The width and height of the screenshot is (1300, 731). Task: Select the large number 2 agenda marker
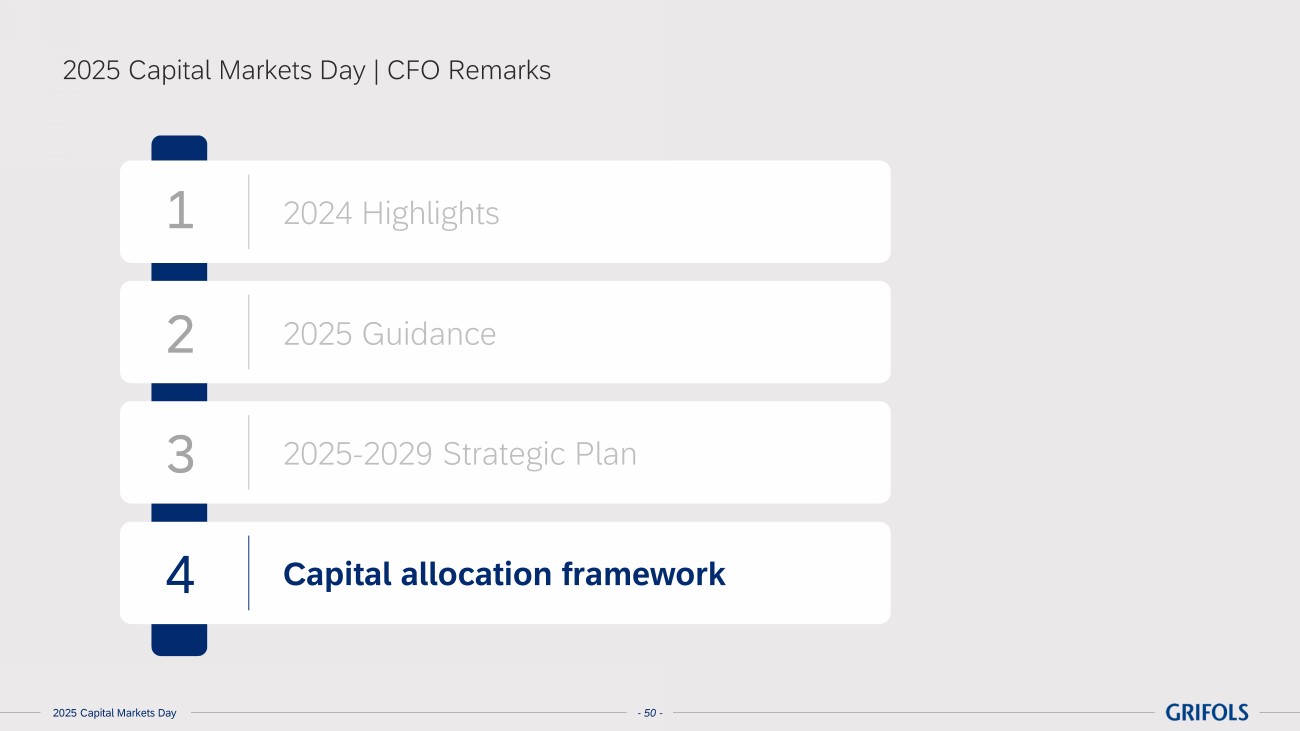[180, 334]
